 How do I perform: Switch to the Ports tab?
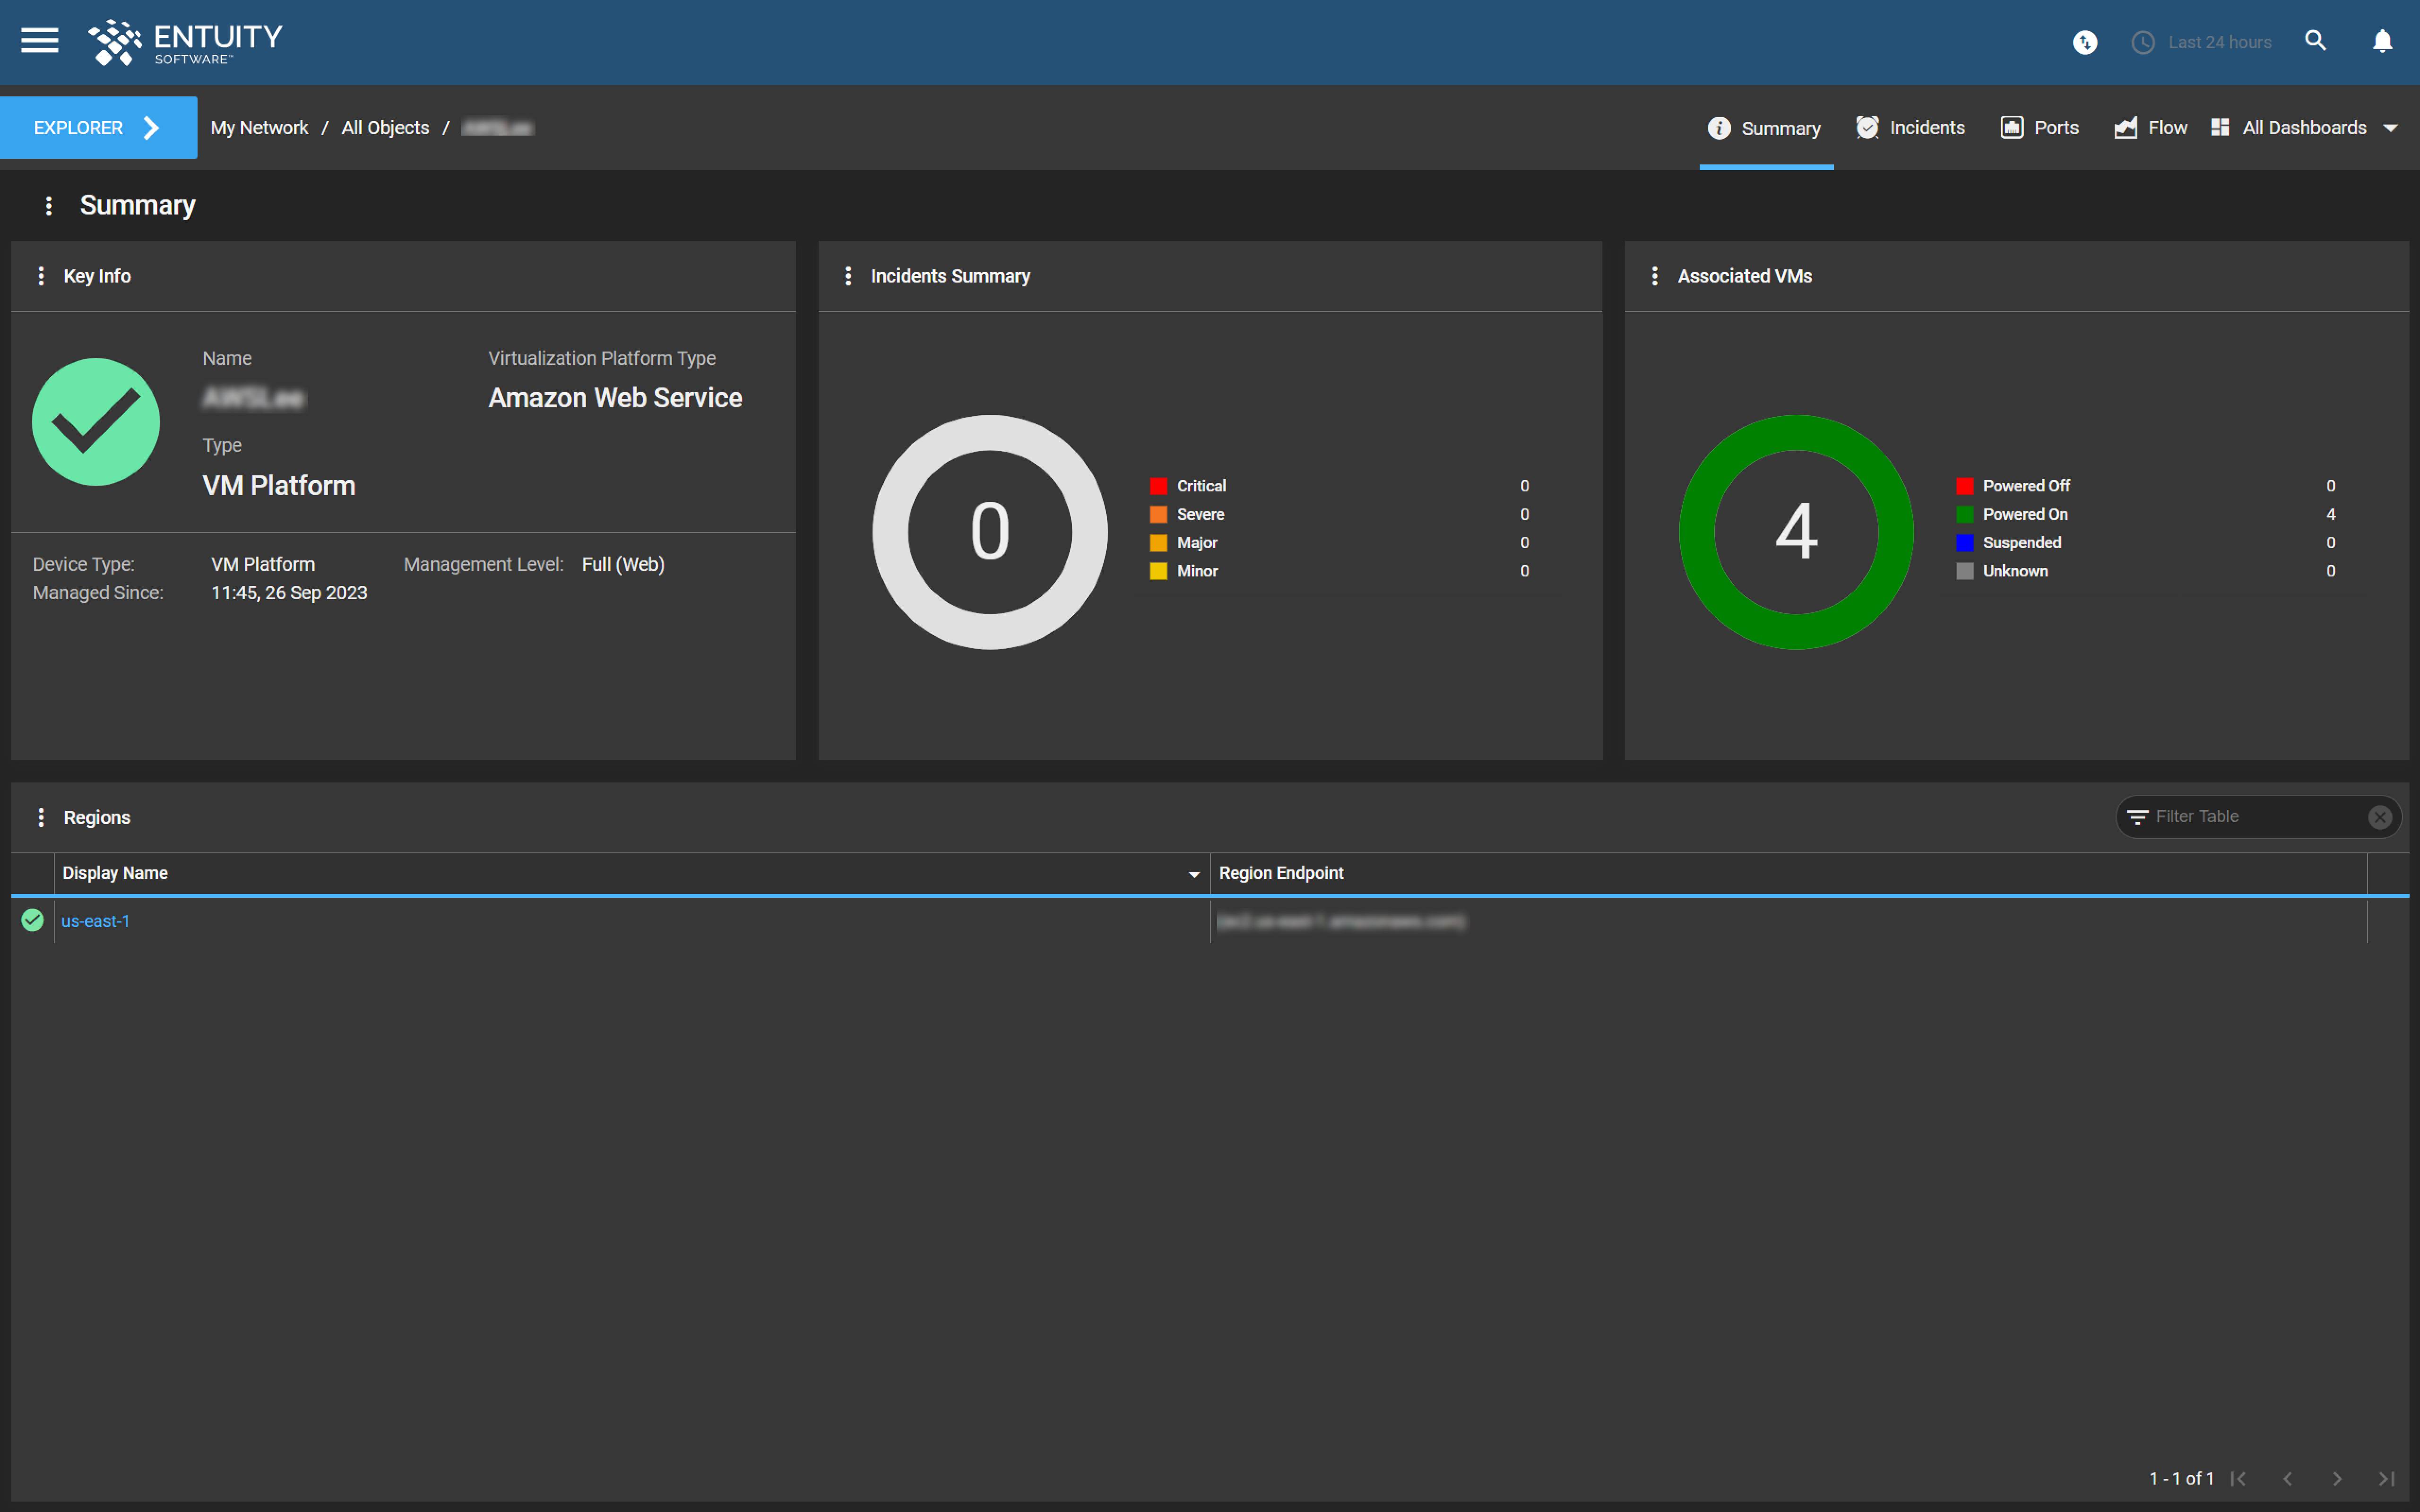pyautogui.click(x=2040, y=128)
